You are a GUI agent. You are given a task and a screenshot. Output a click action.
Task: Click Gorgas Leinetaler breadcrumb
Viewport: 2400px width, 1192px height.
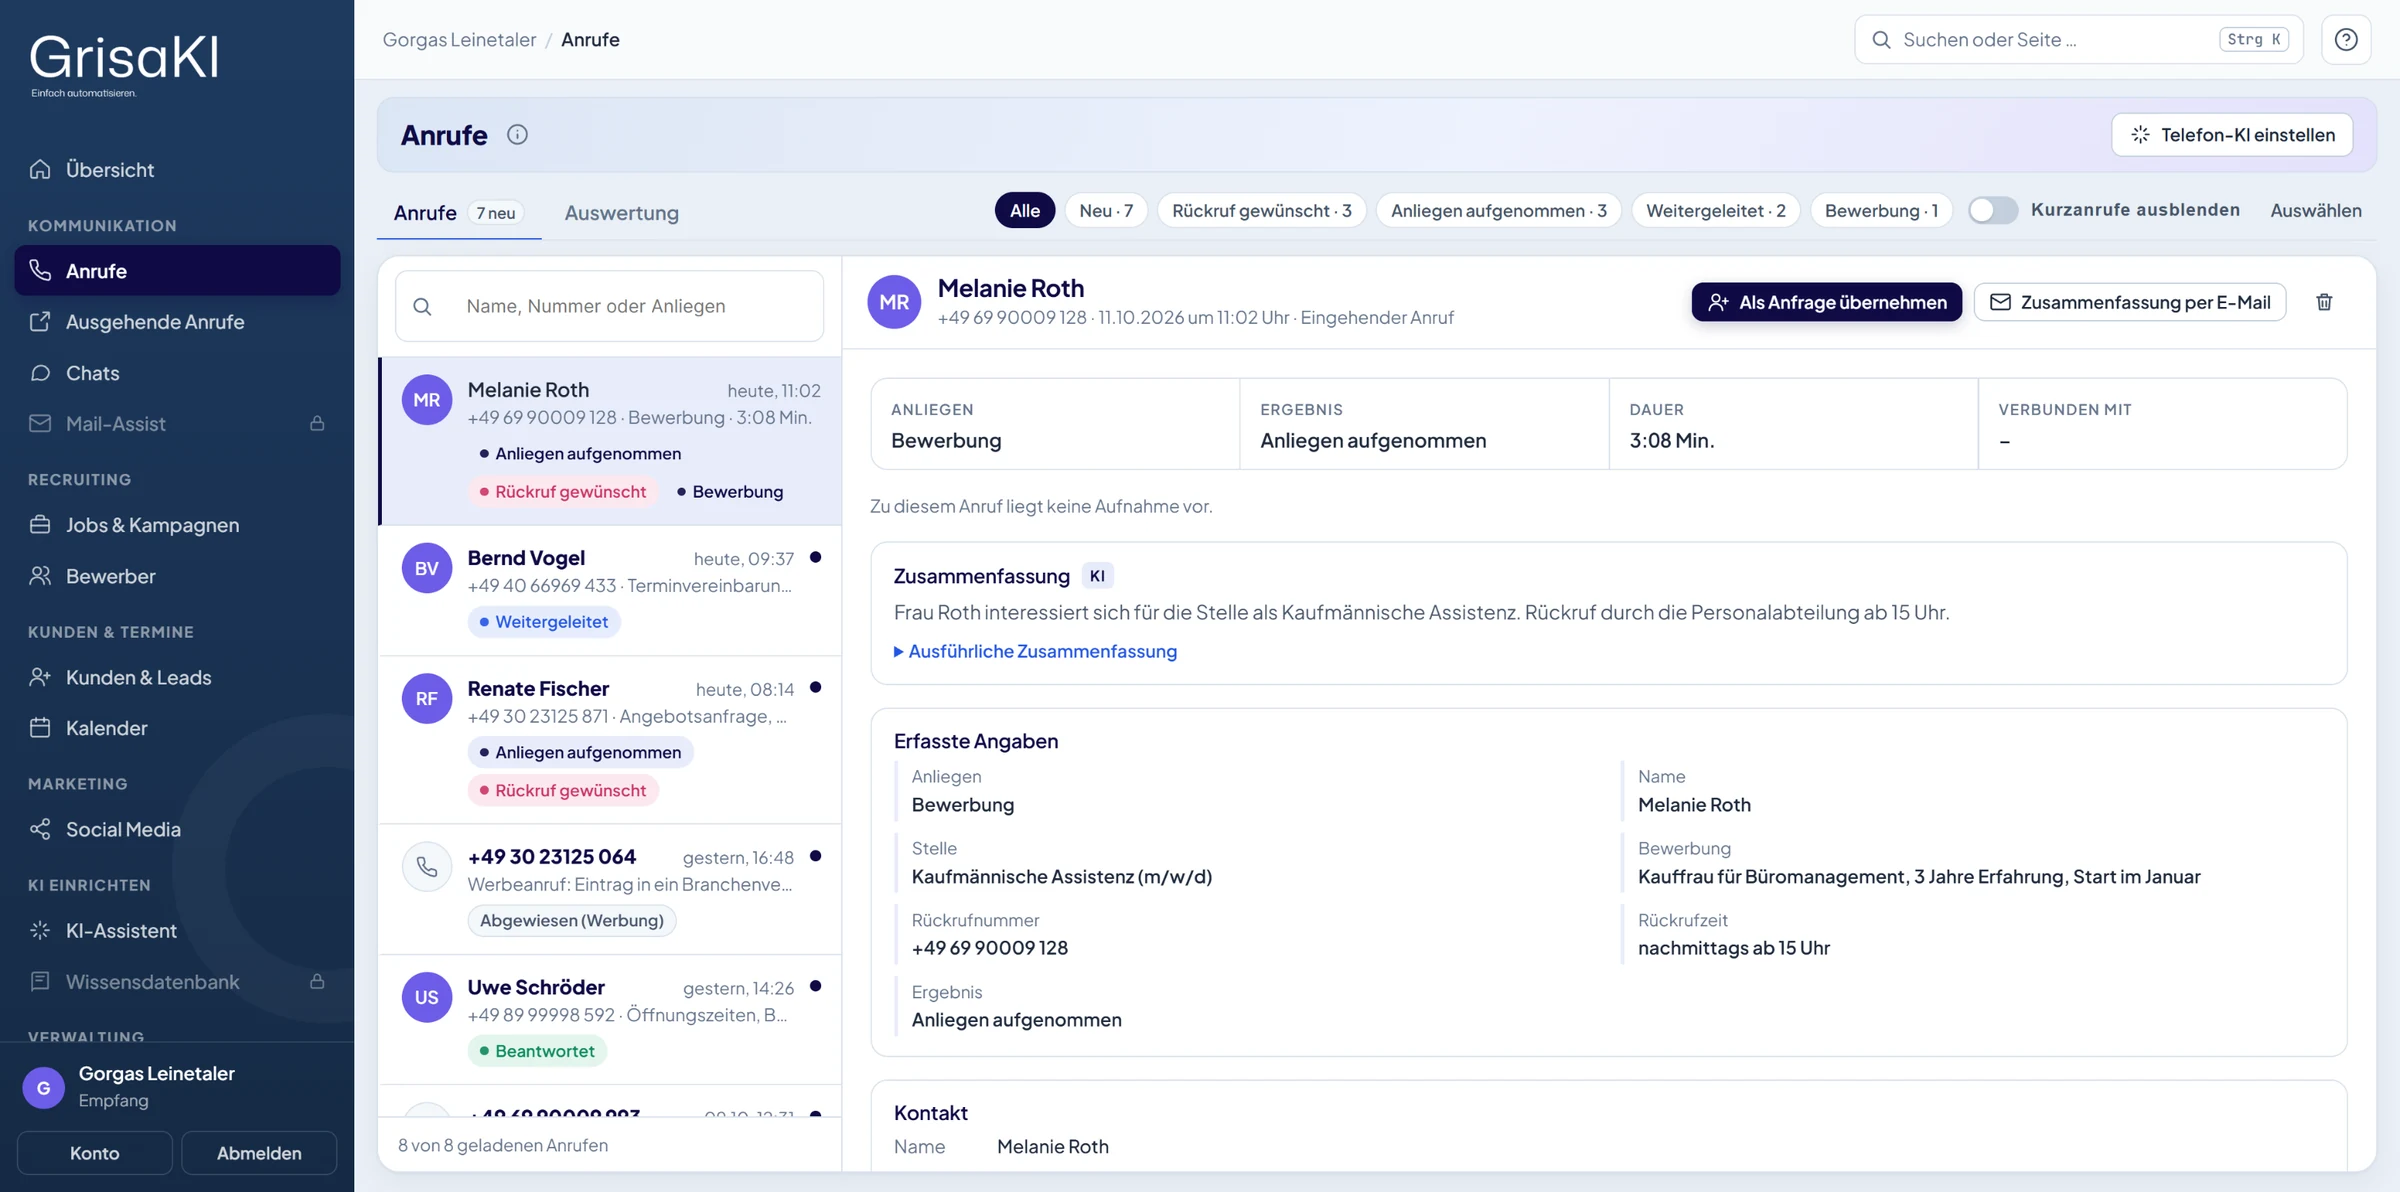click(459, 39)
